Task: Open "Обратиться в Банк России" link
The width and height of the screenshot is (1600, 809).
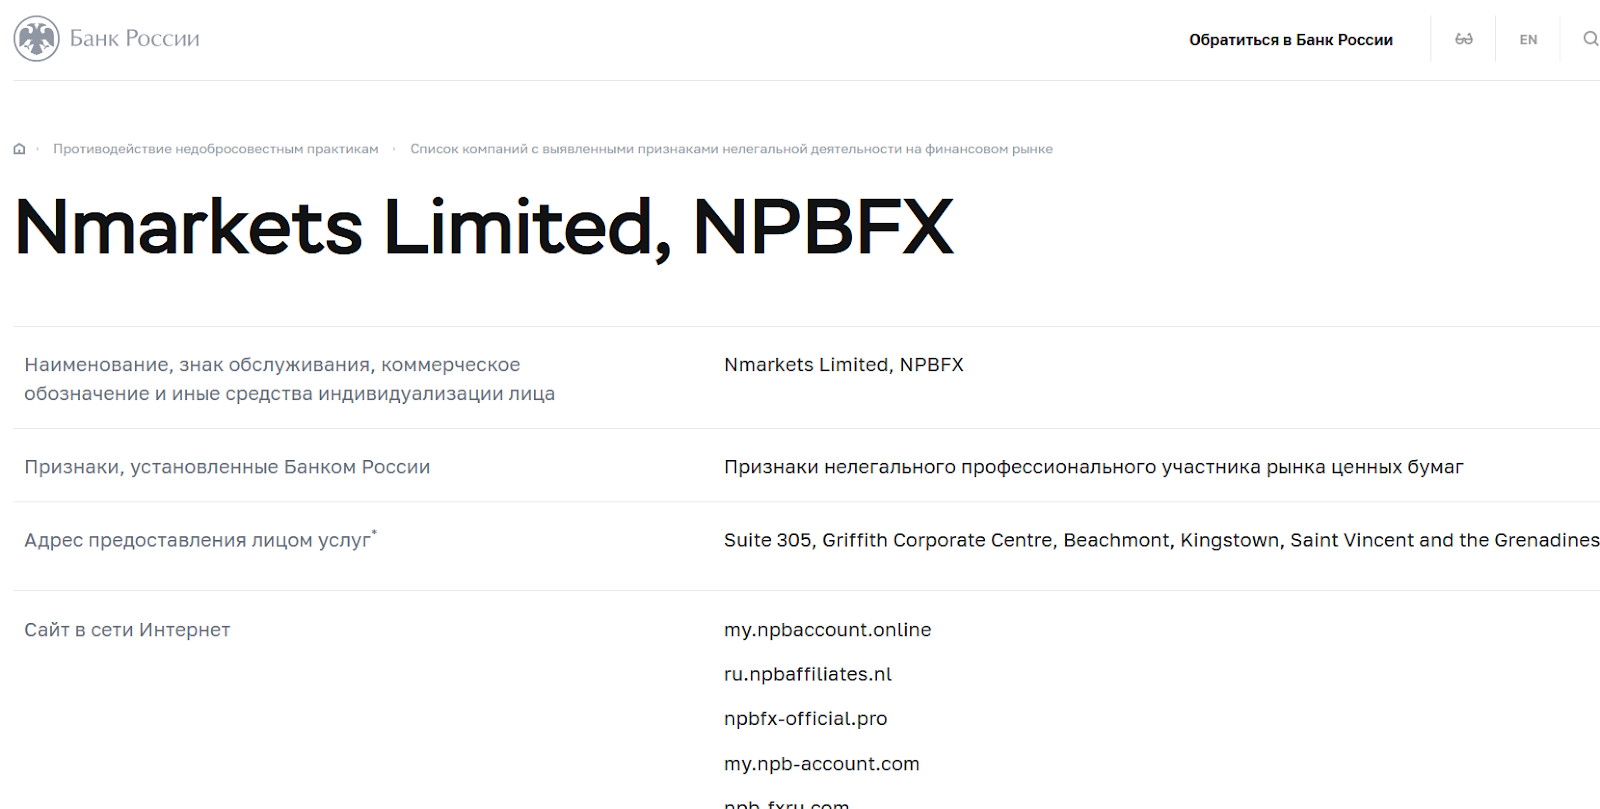Action: [x=1290, y=40]
